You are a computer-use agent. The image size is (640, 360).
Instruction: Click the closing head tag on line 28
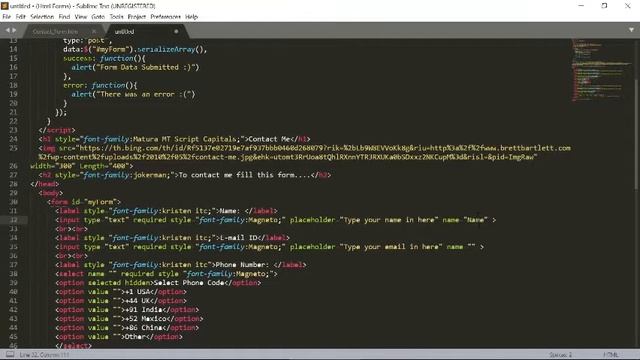pos(44,184)
